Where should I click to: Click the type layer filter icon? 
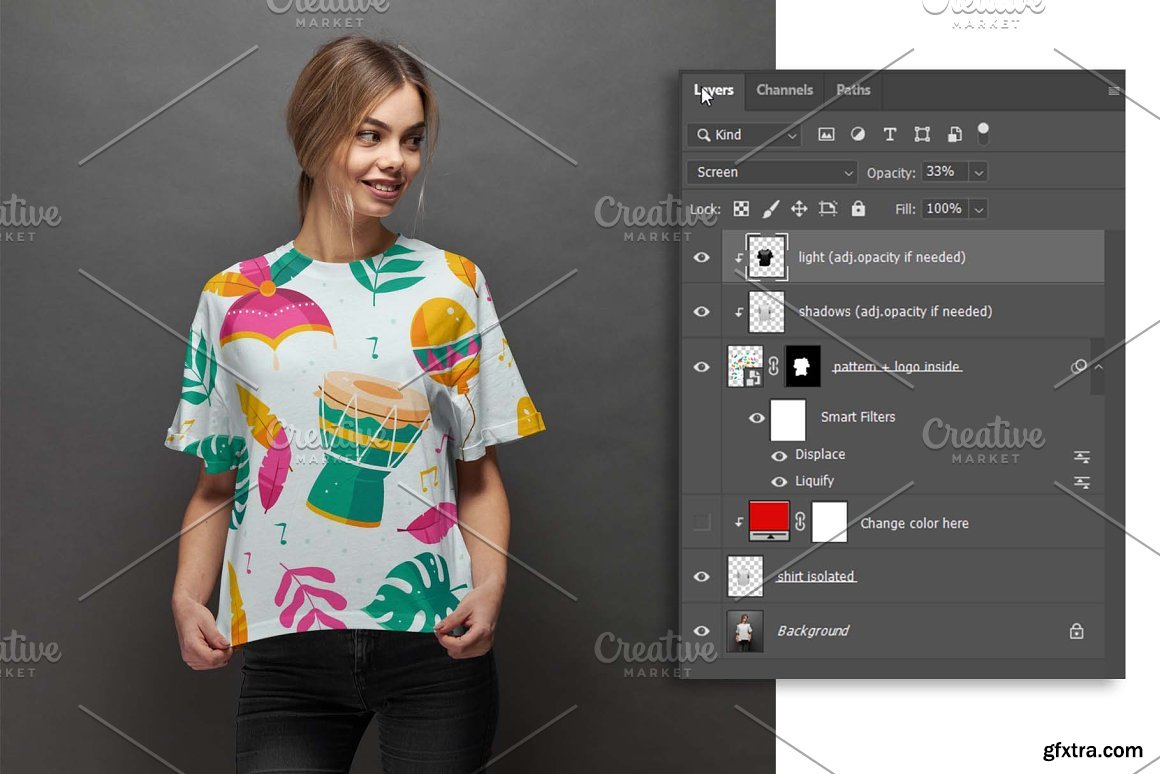pos(890,135)
